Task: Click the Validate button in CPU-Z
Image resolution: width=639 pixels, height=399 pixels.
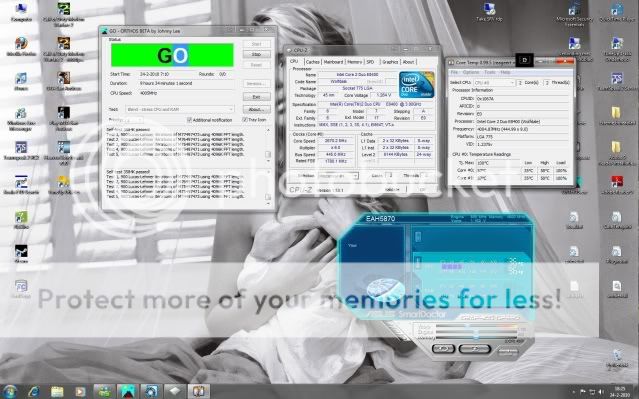Action: pyautogui.click(x=393, y=190)
